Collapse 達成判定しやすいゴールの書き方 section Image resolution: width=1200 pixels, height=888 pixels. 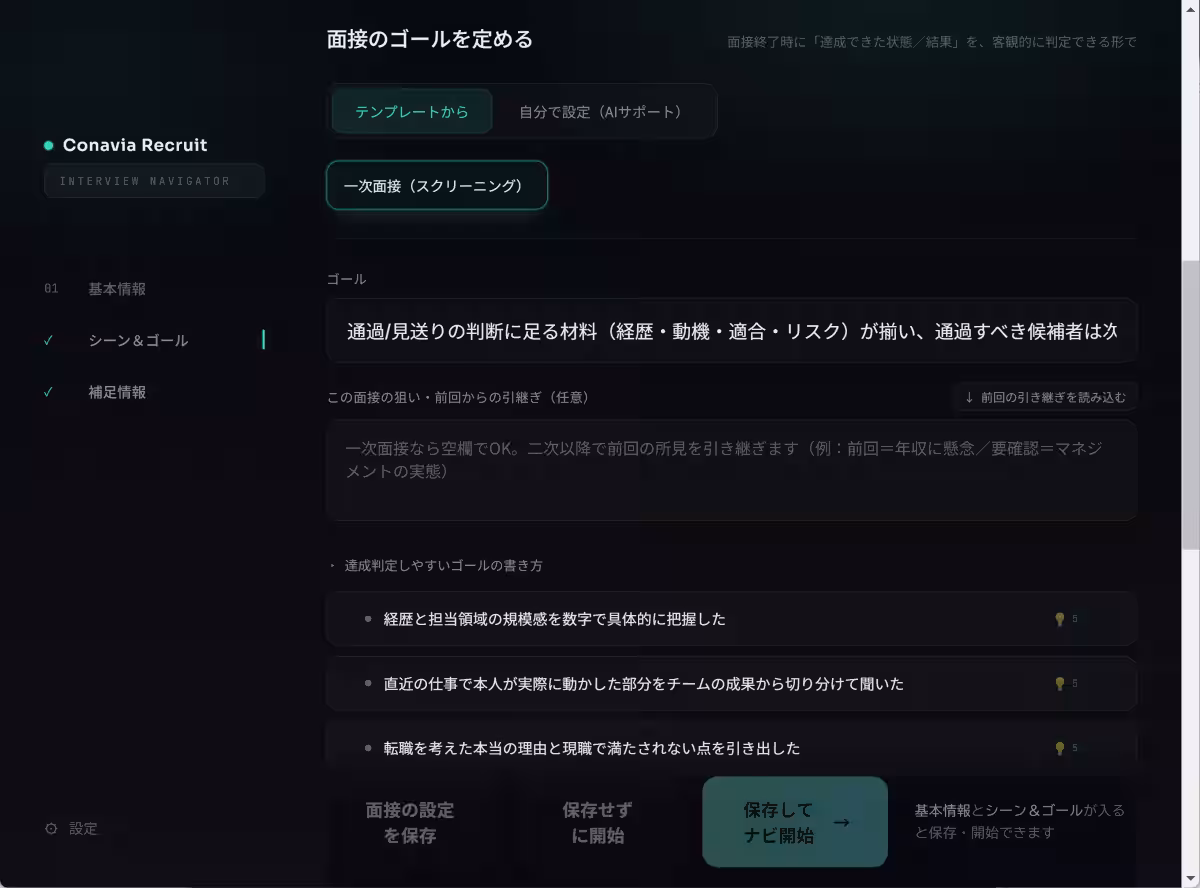pos(436,566)
